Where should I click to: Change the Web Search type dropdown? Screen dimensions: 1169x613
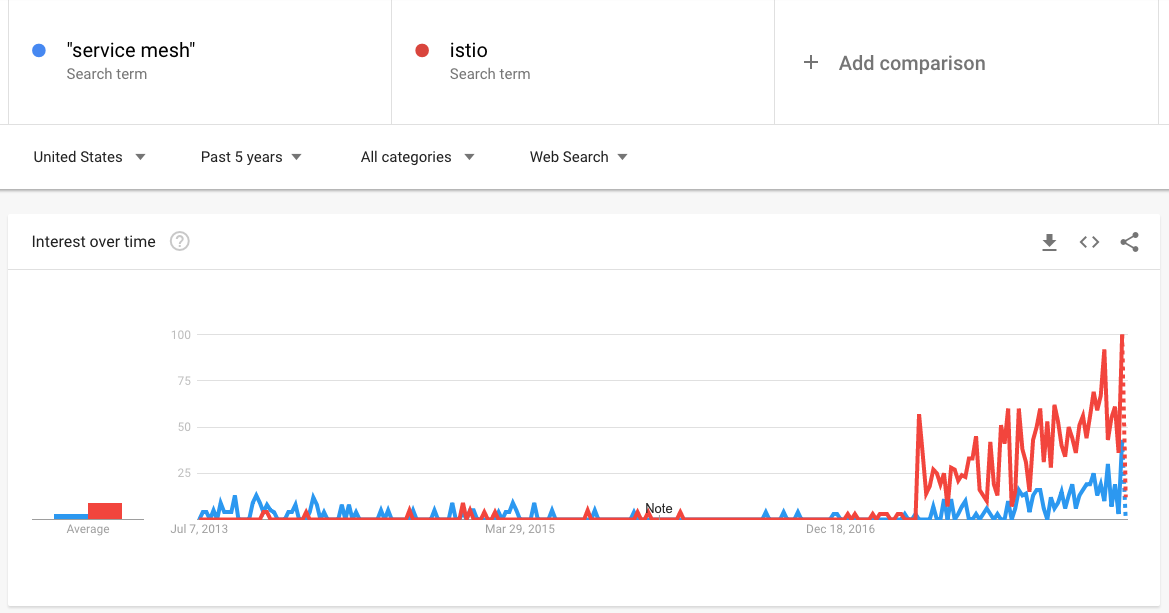[x=579, y=157]
